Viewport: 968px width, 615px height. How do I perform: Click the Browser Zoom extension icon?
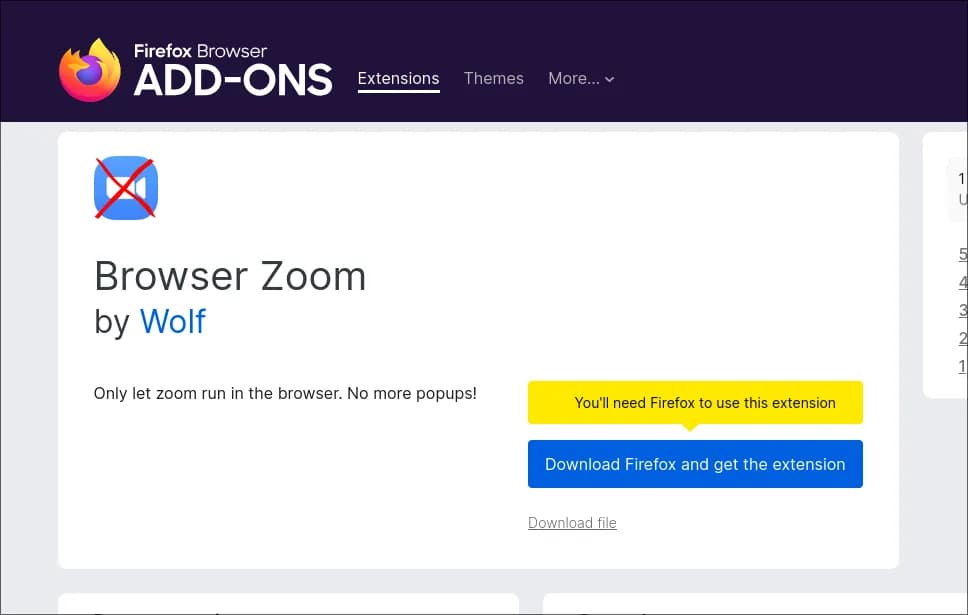click(x=126, y=188)
